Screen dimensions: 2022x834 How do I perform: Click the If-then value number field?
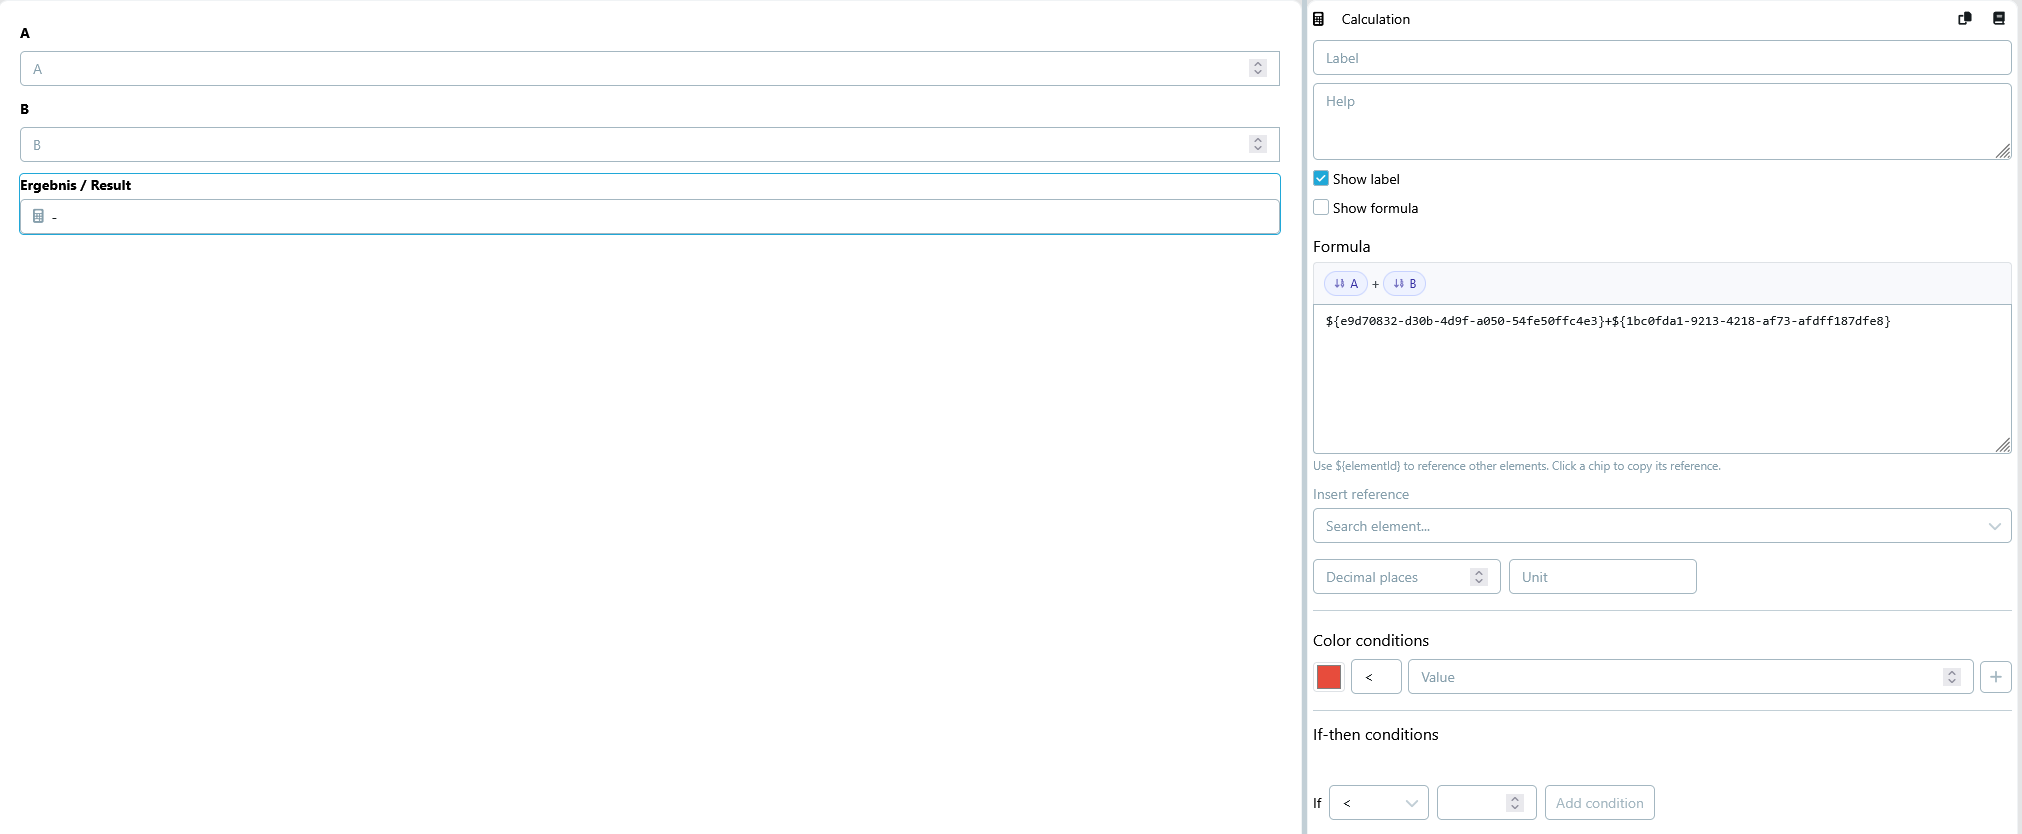pos(1486,803)
